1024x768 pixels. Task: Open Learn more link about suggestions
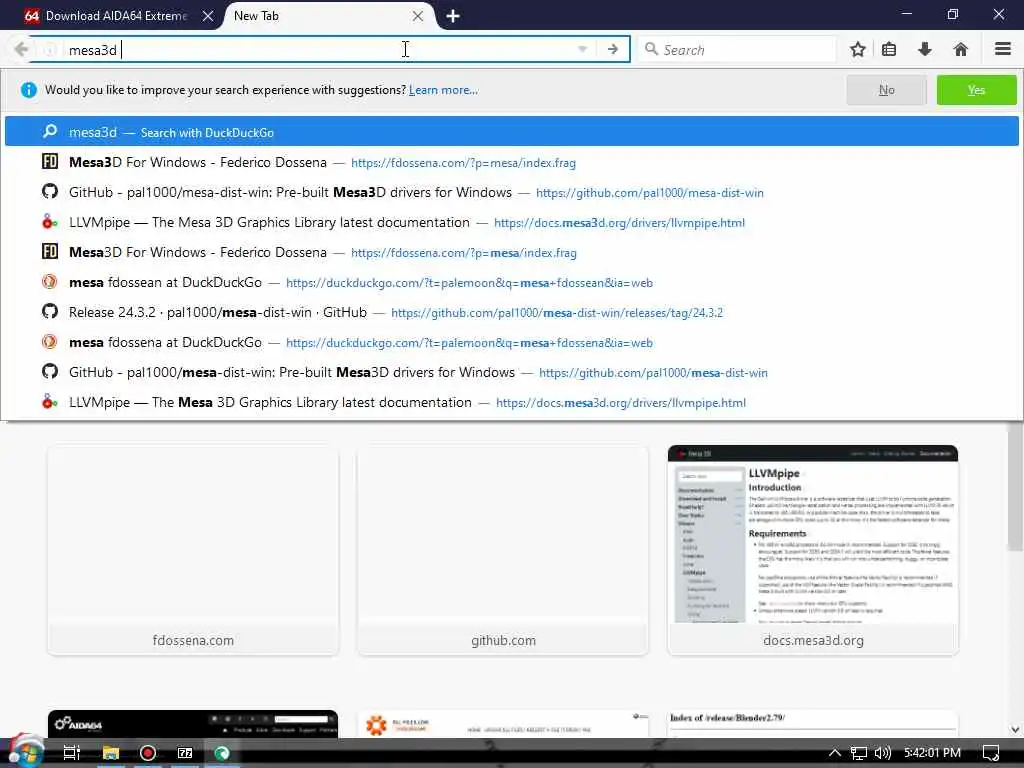[443, 90]
